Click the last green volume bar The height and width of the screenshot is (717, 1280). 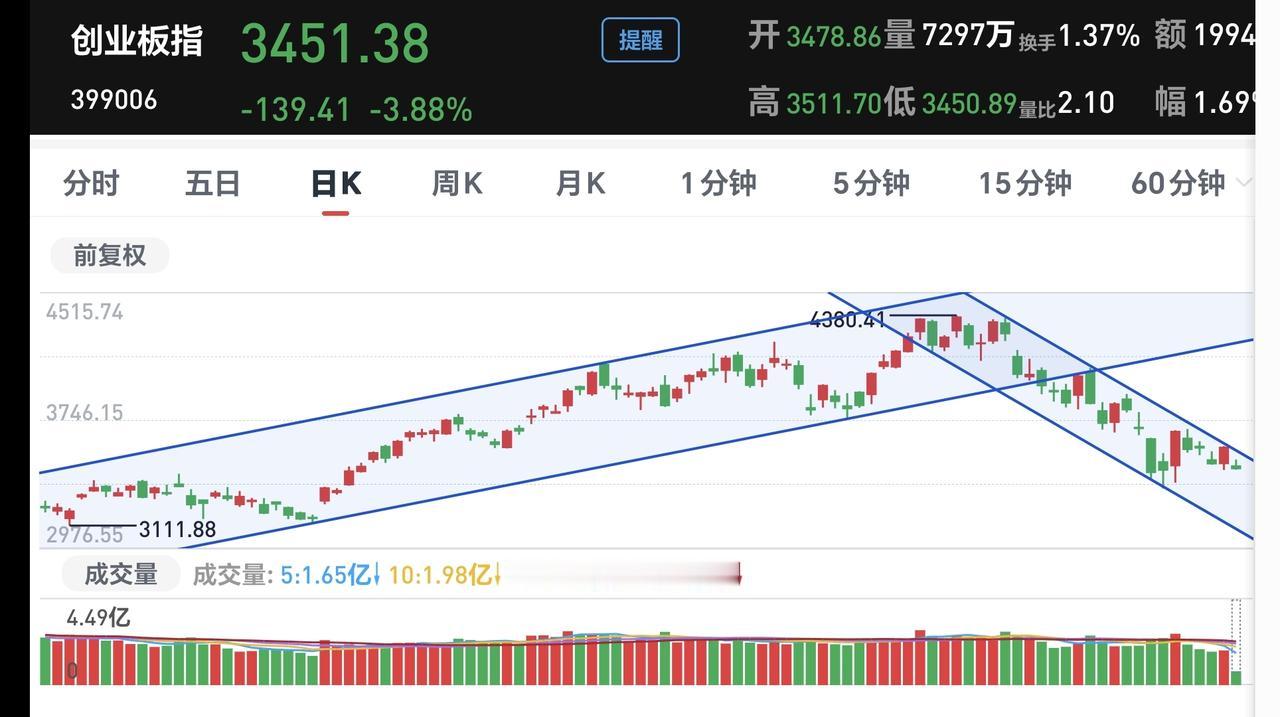click(x=1237, y=677)
